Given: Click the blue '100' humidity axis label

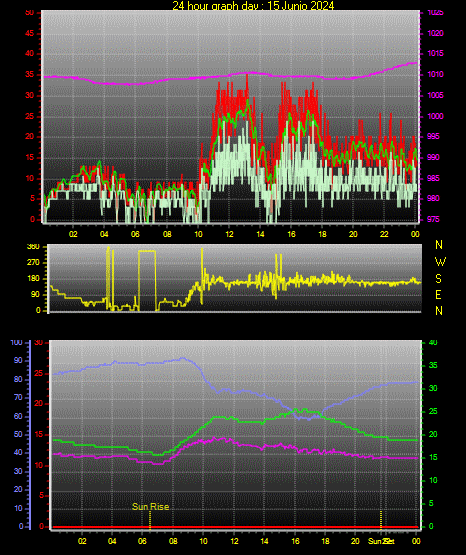Looking at the screenshot, I should point(17,343).
